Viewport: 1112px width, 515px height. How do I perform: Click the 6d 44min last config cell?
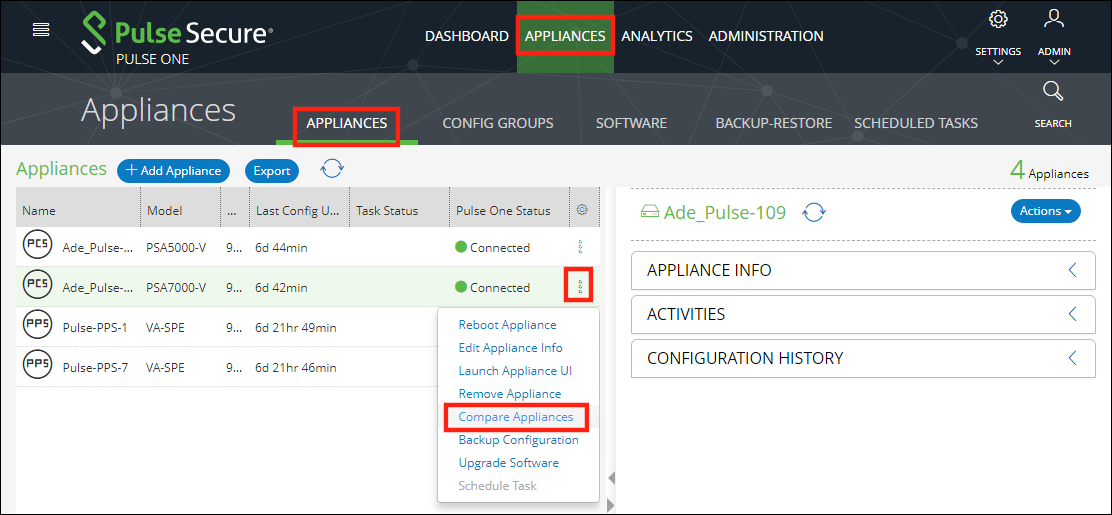281,248
